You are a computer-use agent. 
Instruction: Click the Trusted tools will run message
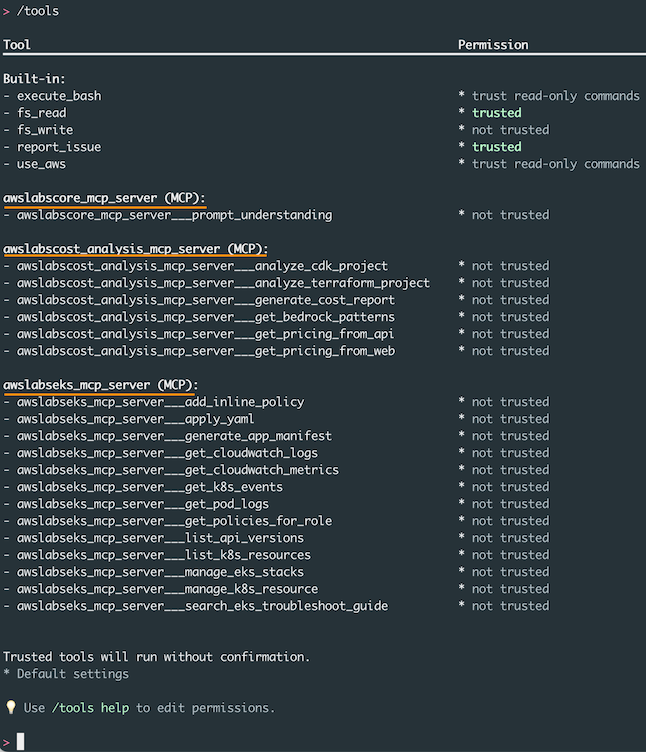tap(157, 657)
